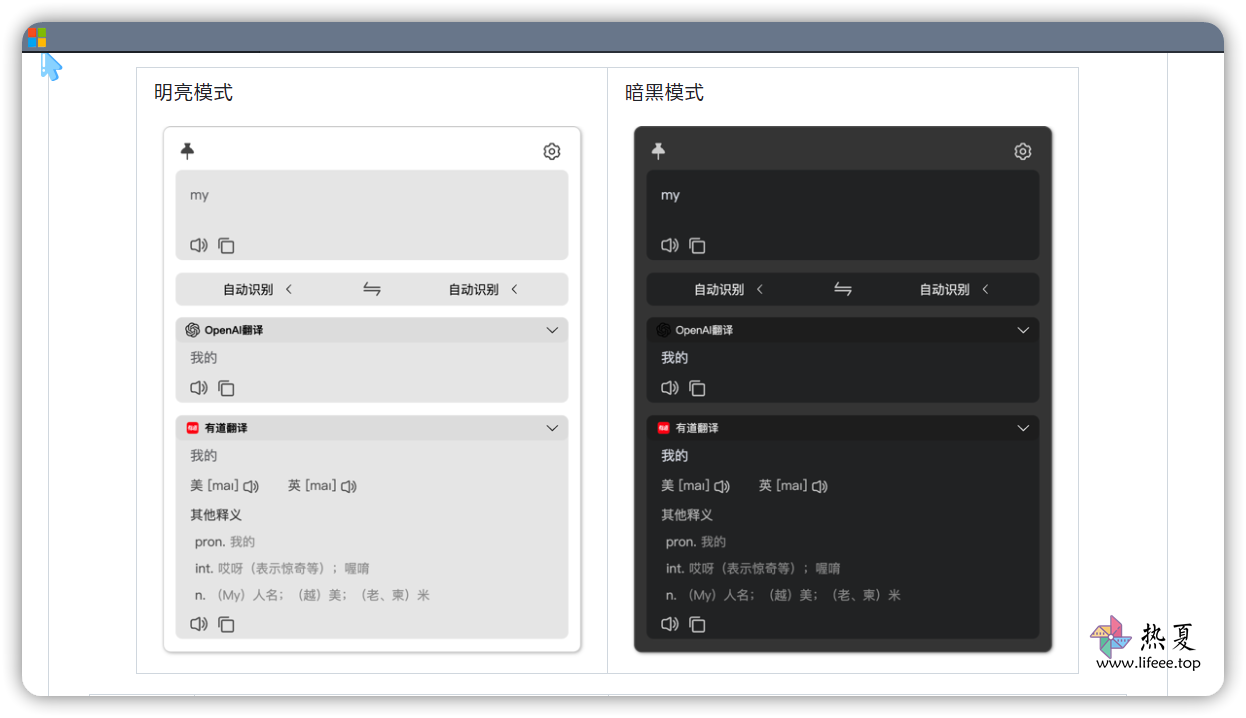Open settings gear in dark mode panel
Screen dimensions: 1246x718
pos(1023,151)
